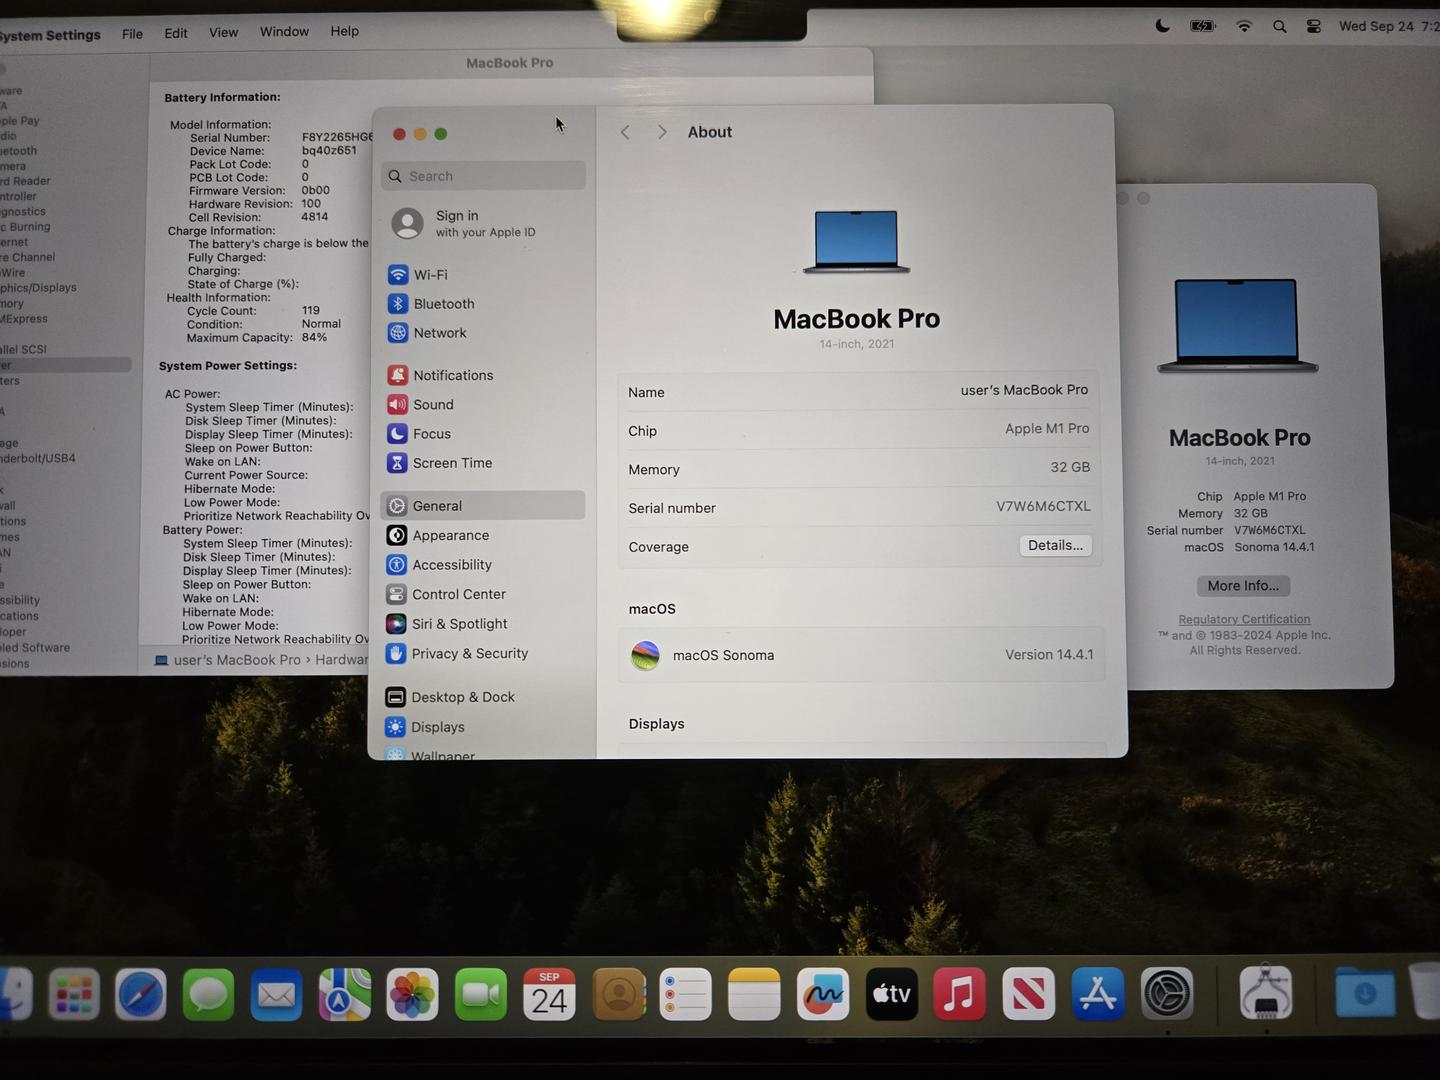Select Graphics/Displays in System Information sidebar
Viewport: 1440px width, 1080px height.
38,287
